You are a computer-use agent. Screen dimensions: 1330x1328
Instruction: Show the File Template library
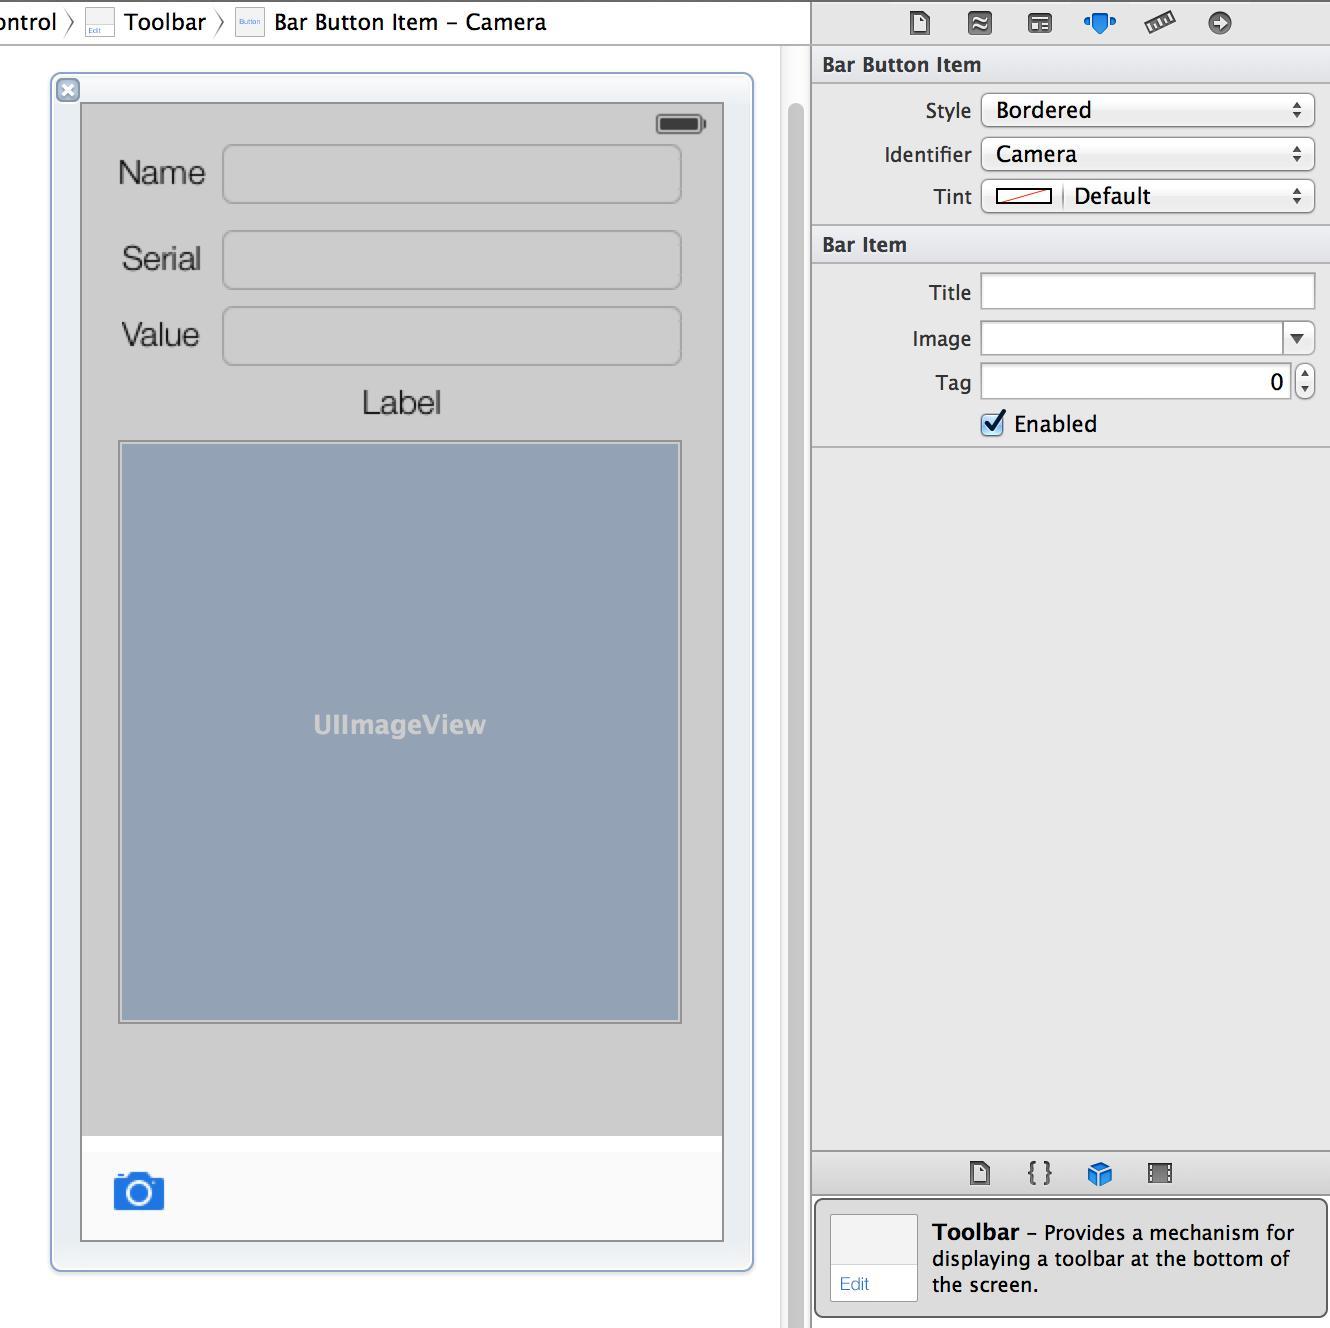[x=980, y=1172]
